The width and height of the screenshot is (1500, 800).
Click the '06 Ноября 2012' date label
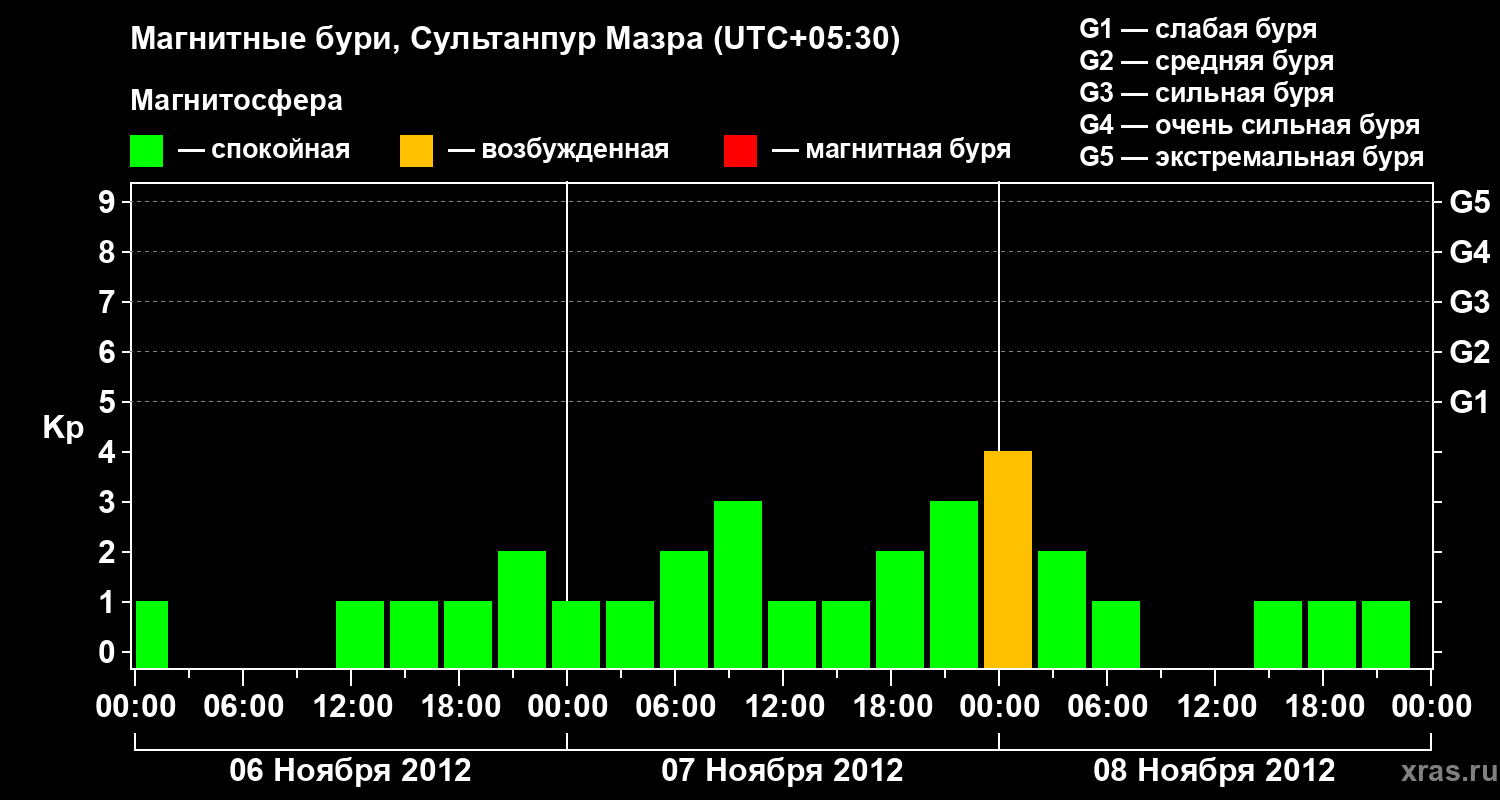click(350, 771)
